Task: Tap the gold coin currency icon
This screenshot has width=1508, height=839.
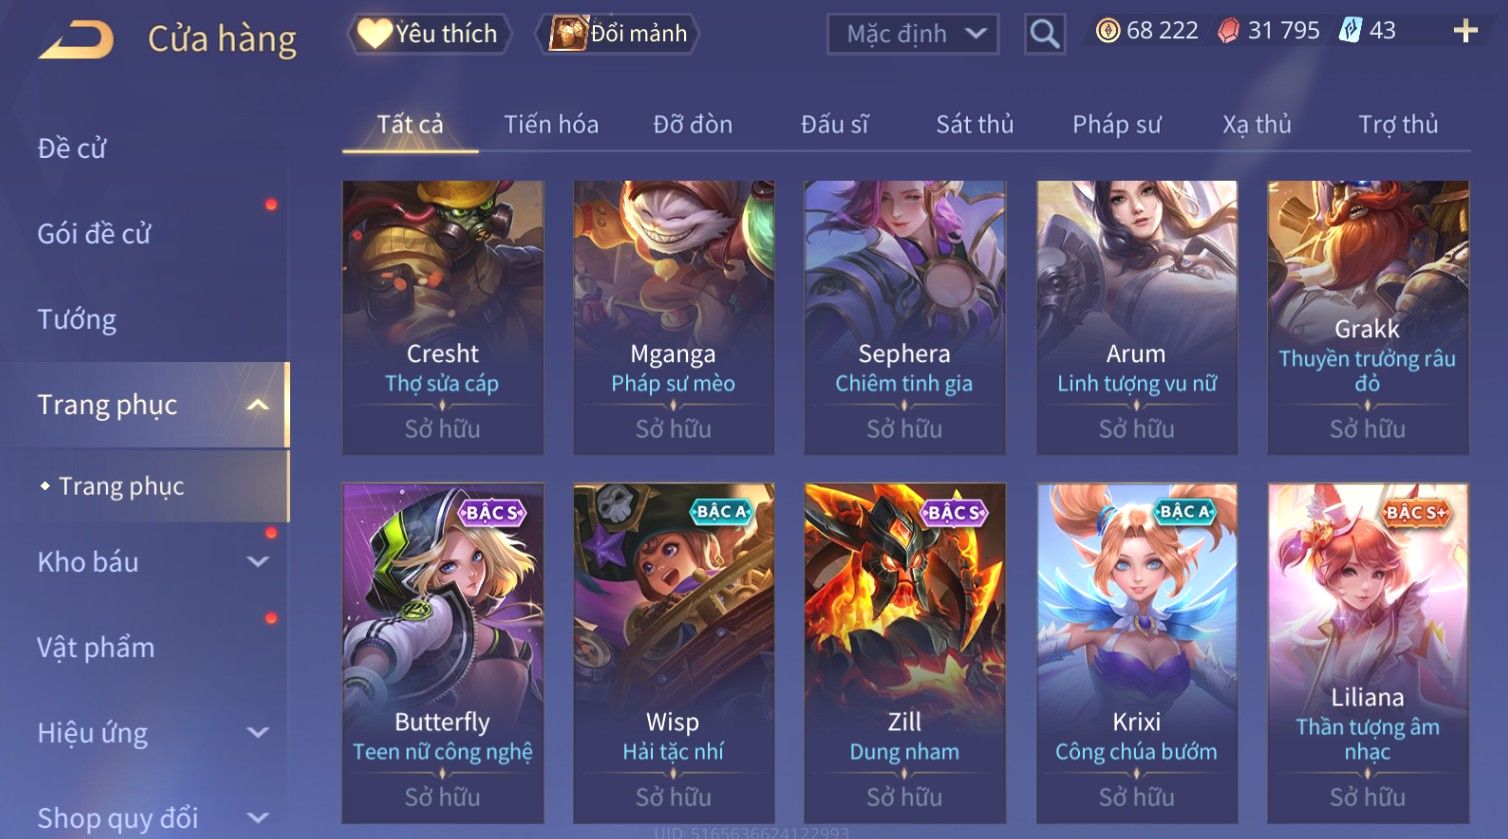Action: [1107, 31]
